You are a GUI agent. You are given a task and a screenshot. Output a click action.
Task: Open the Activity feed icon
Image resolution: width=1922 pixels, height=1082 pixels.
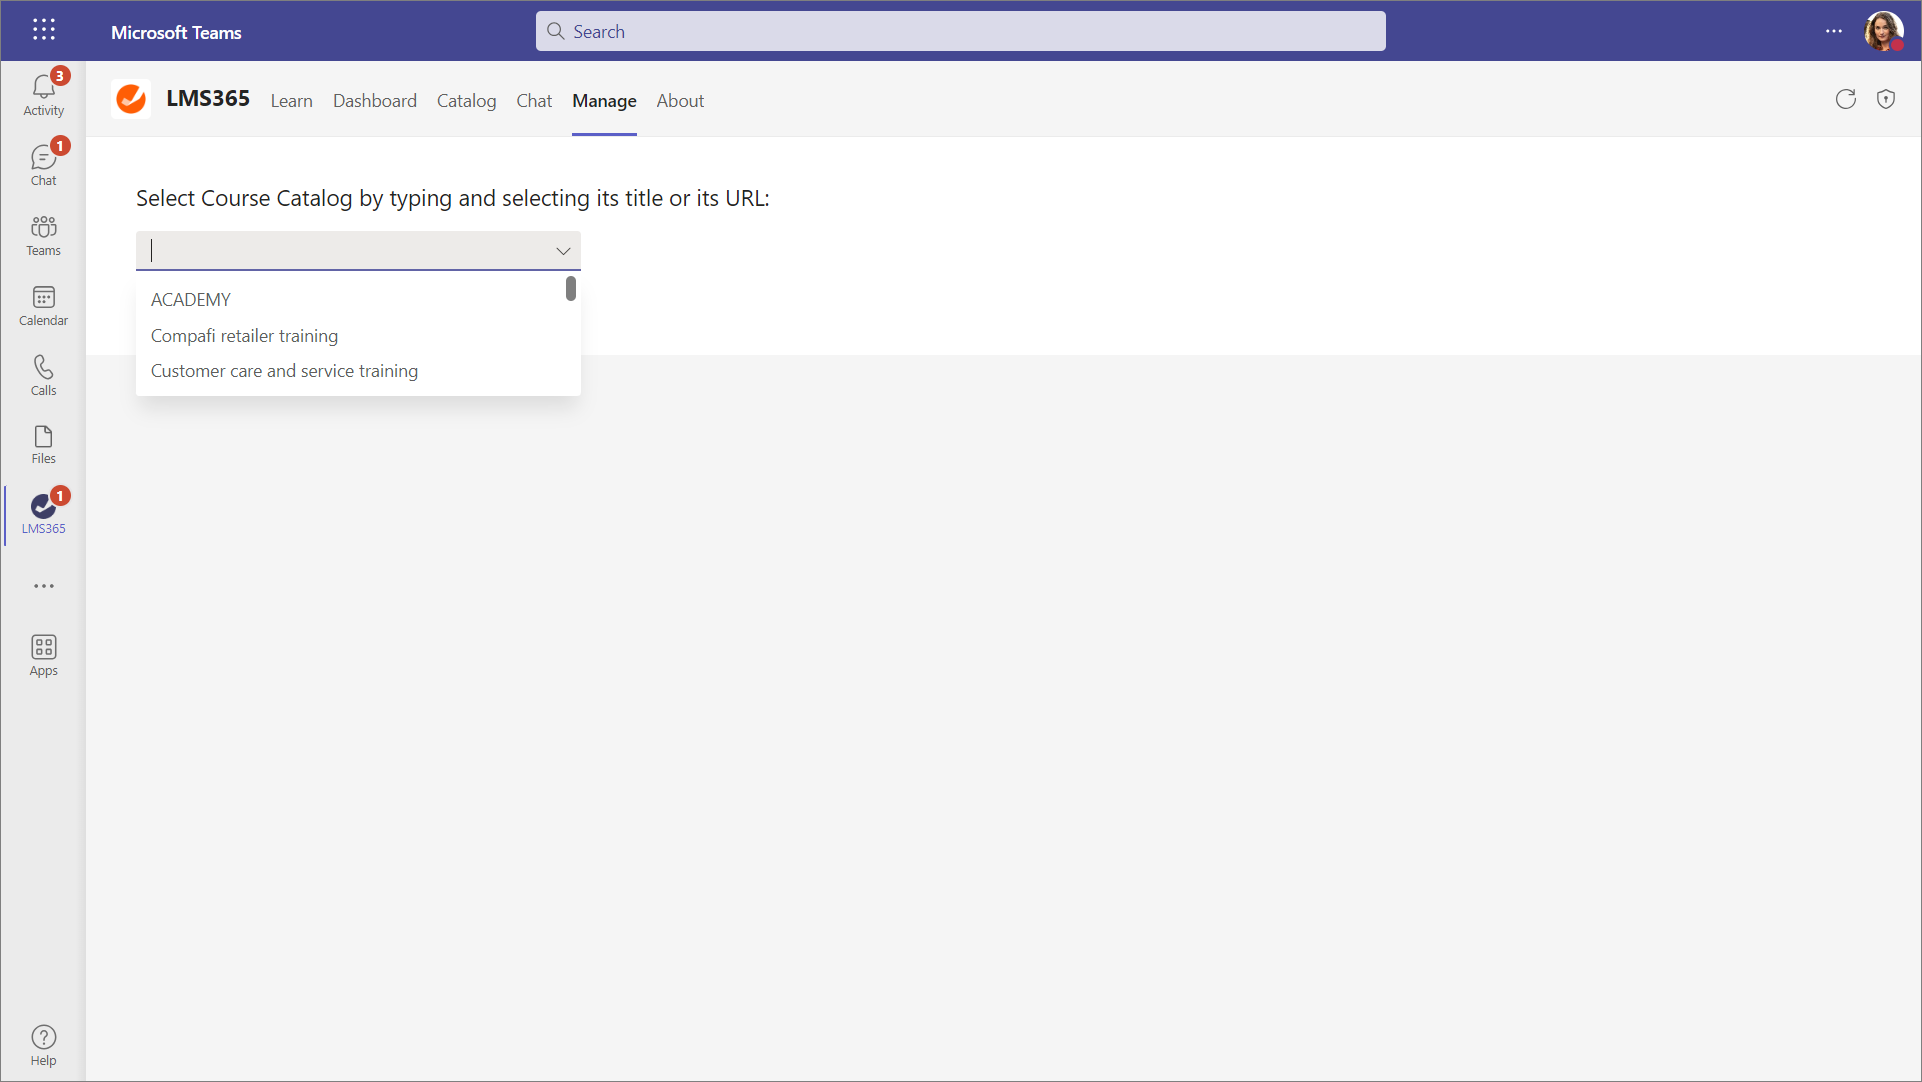(x=43, y=95)
